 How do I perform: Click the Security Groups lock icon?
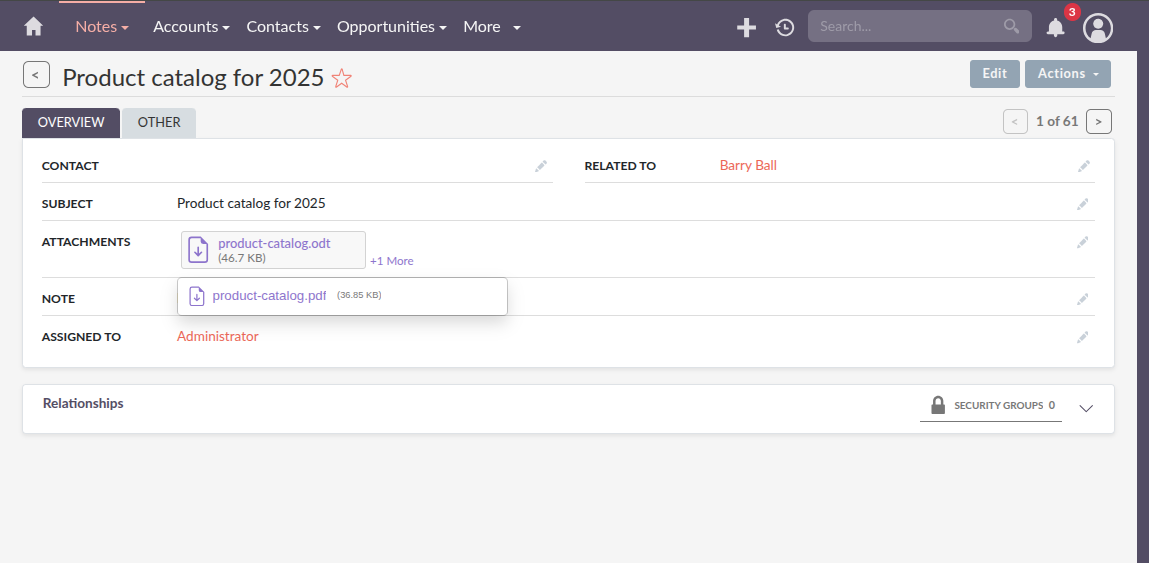938,405
